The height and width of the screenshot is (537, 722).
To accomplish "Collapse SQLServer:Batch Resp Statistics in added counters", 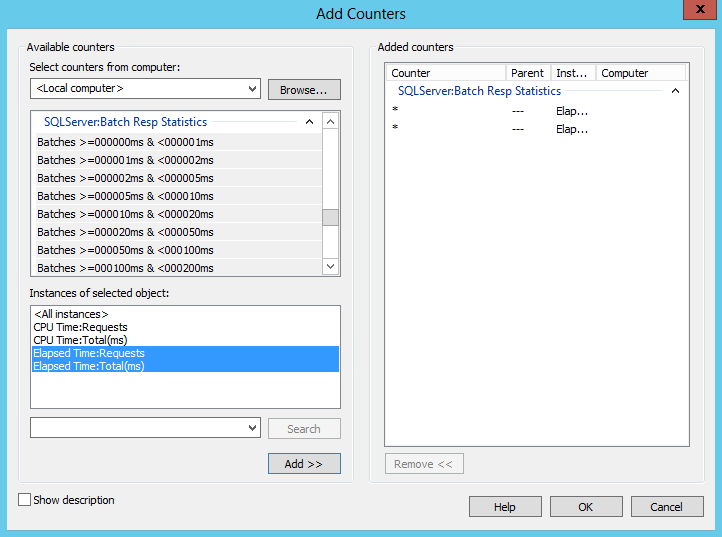I will [x=675, y=91].
